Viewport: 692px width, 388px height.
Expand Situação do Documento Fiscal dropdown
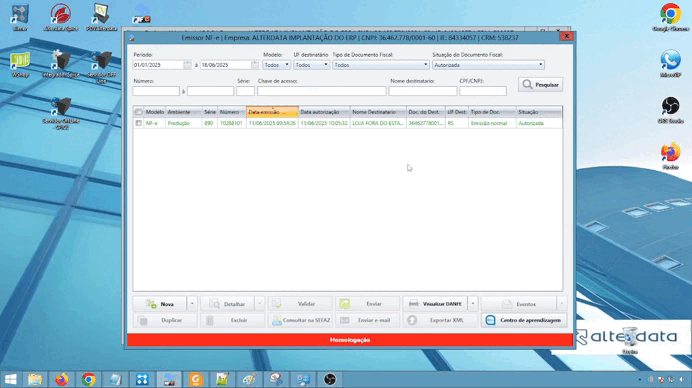[488, 65]
